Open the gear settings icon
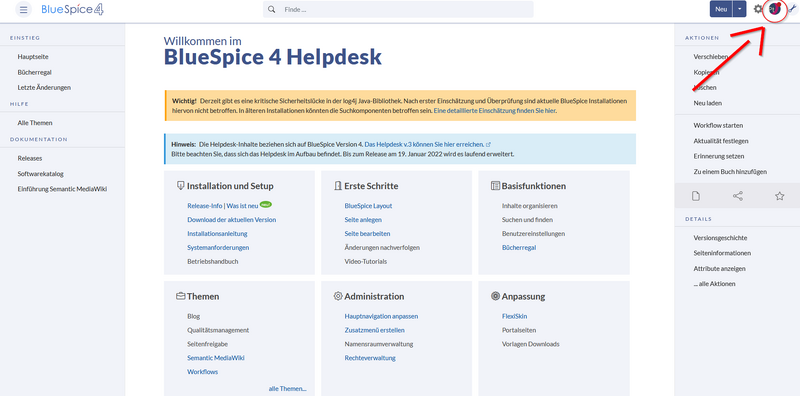The width and height of the screenshot is (800, 396). click(x=758, y=9)
